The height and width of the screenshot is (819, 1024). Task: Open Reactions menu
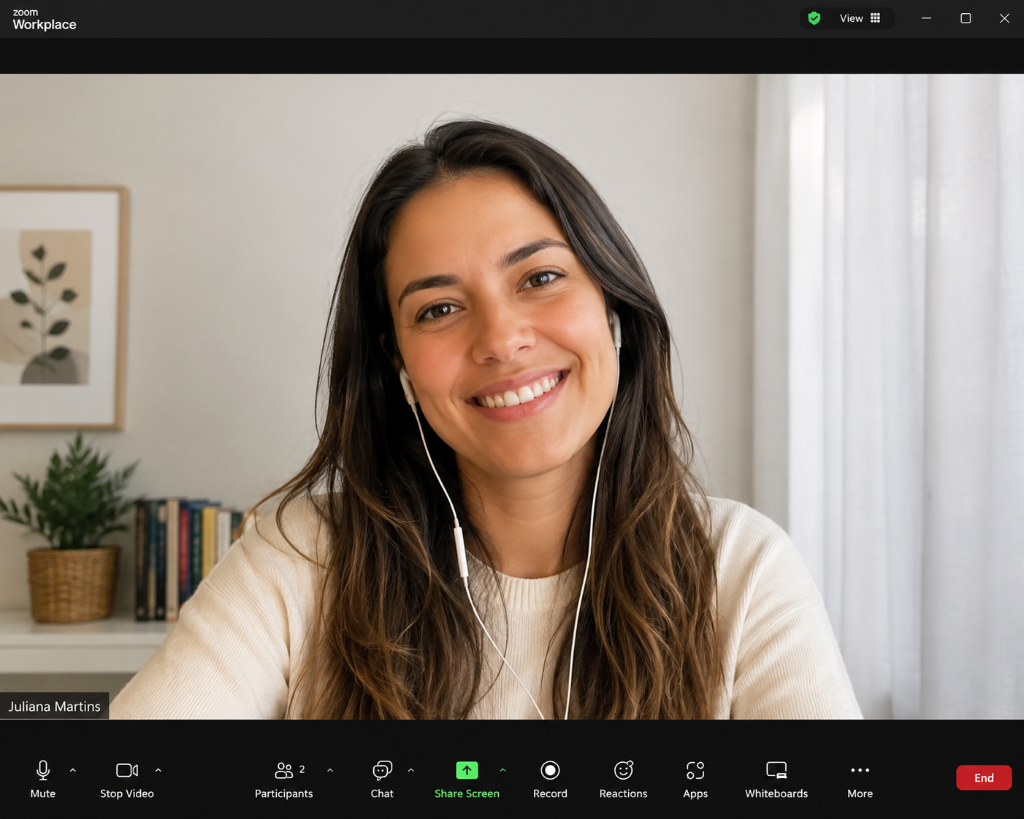[x=623, y=779]
